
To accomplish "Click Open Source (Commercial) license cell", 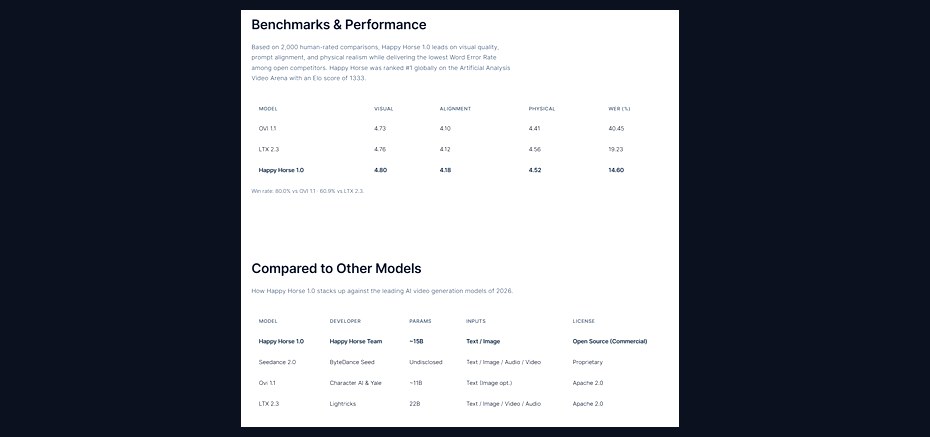I will point(610,342).
